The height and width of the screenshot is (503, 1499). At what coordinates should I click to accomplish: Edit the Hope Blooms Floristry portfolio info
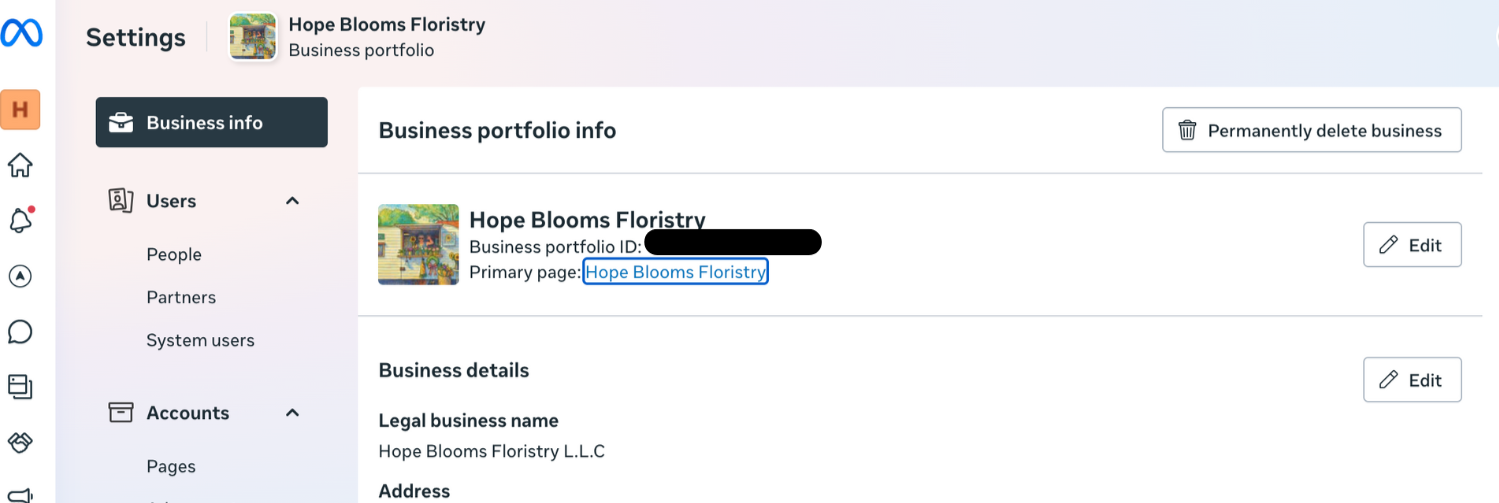click(1412, 245)
